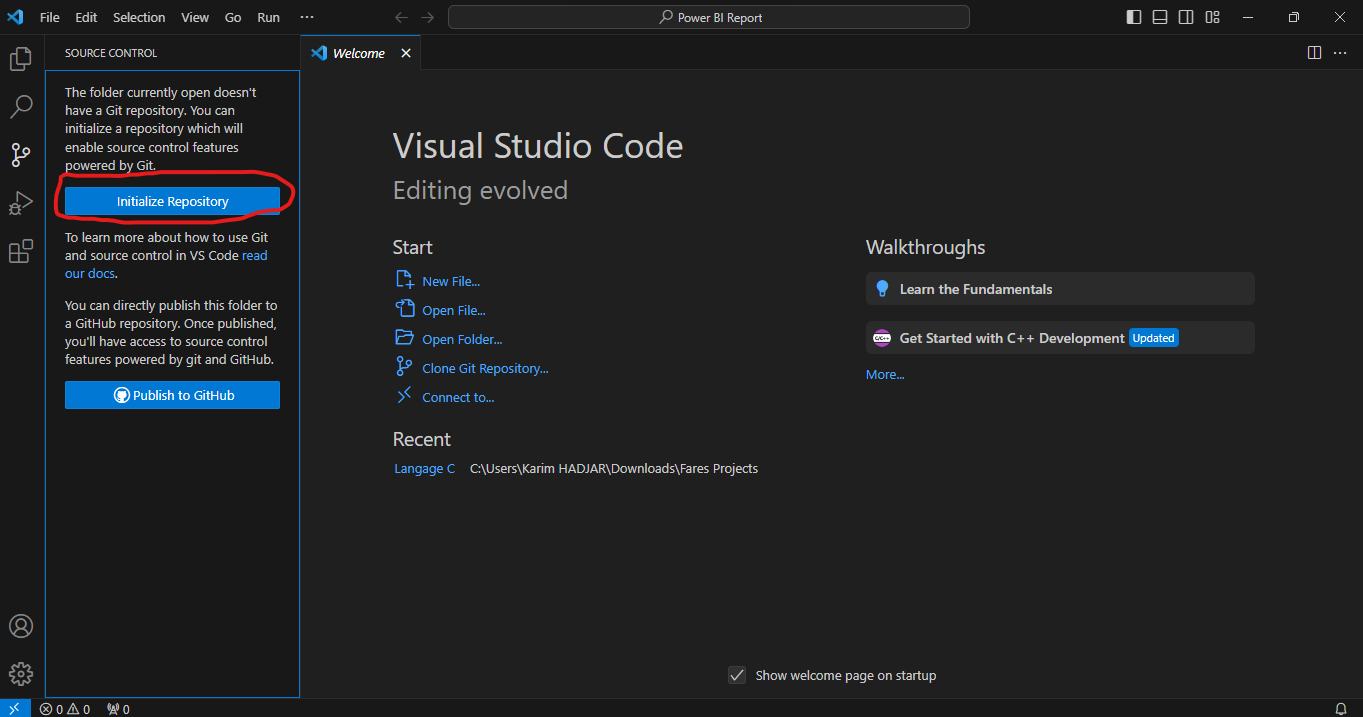
Task: Toggle the bottom panel layout icon
Action: click(x=1160, y=17)
